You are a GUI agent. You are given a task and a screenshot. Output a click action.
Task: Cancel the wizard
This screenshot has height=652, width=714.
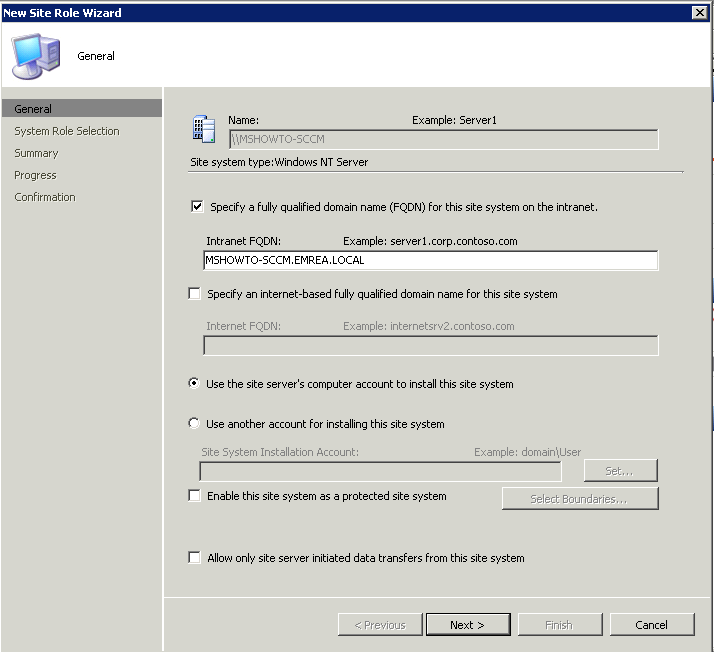coord(652,625)
